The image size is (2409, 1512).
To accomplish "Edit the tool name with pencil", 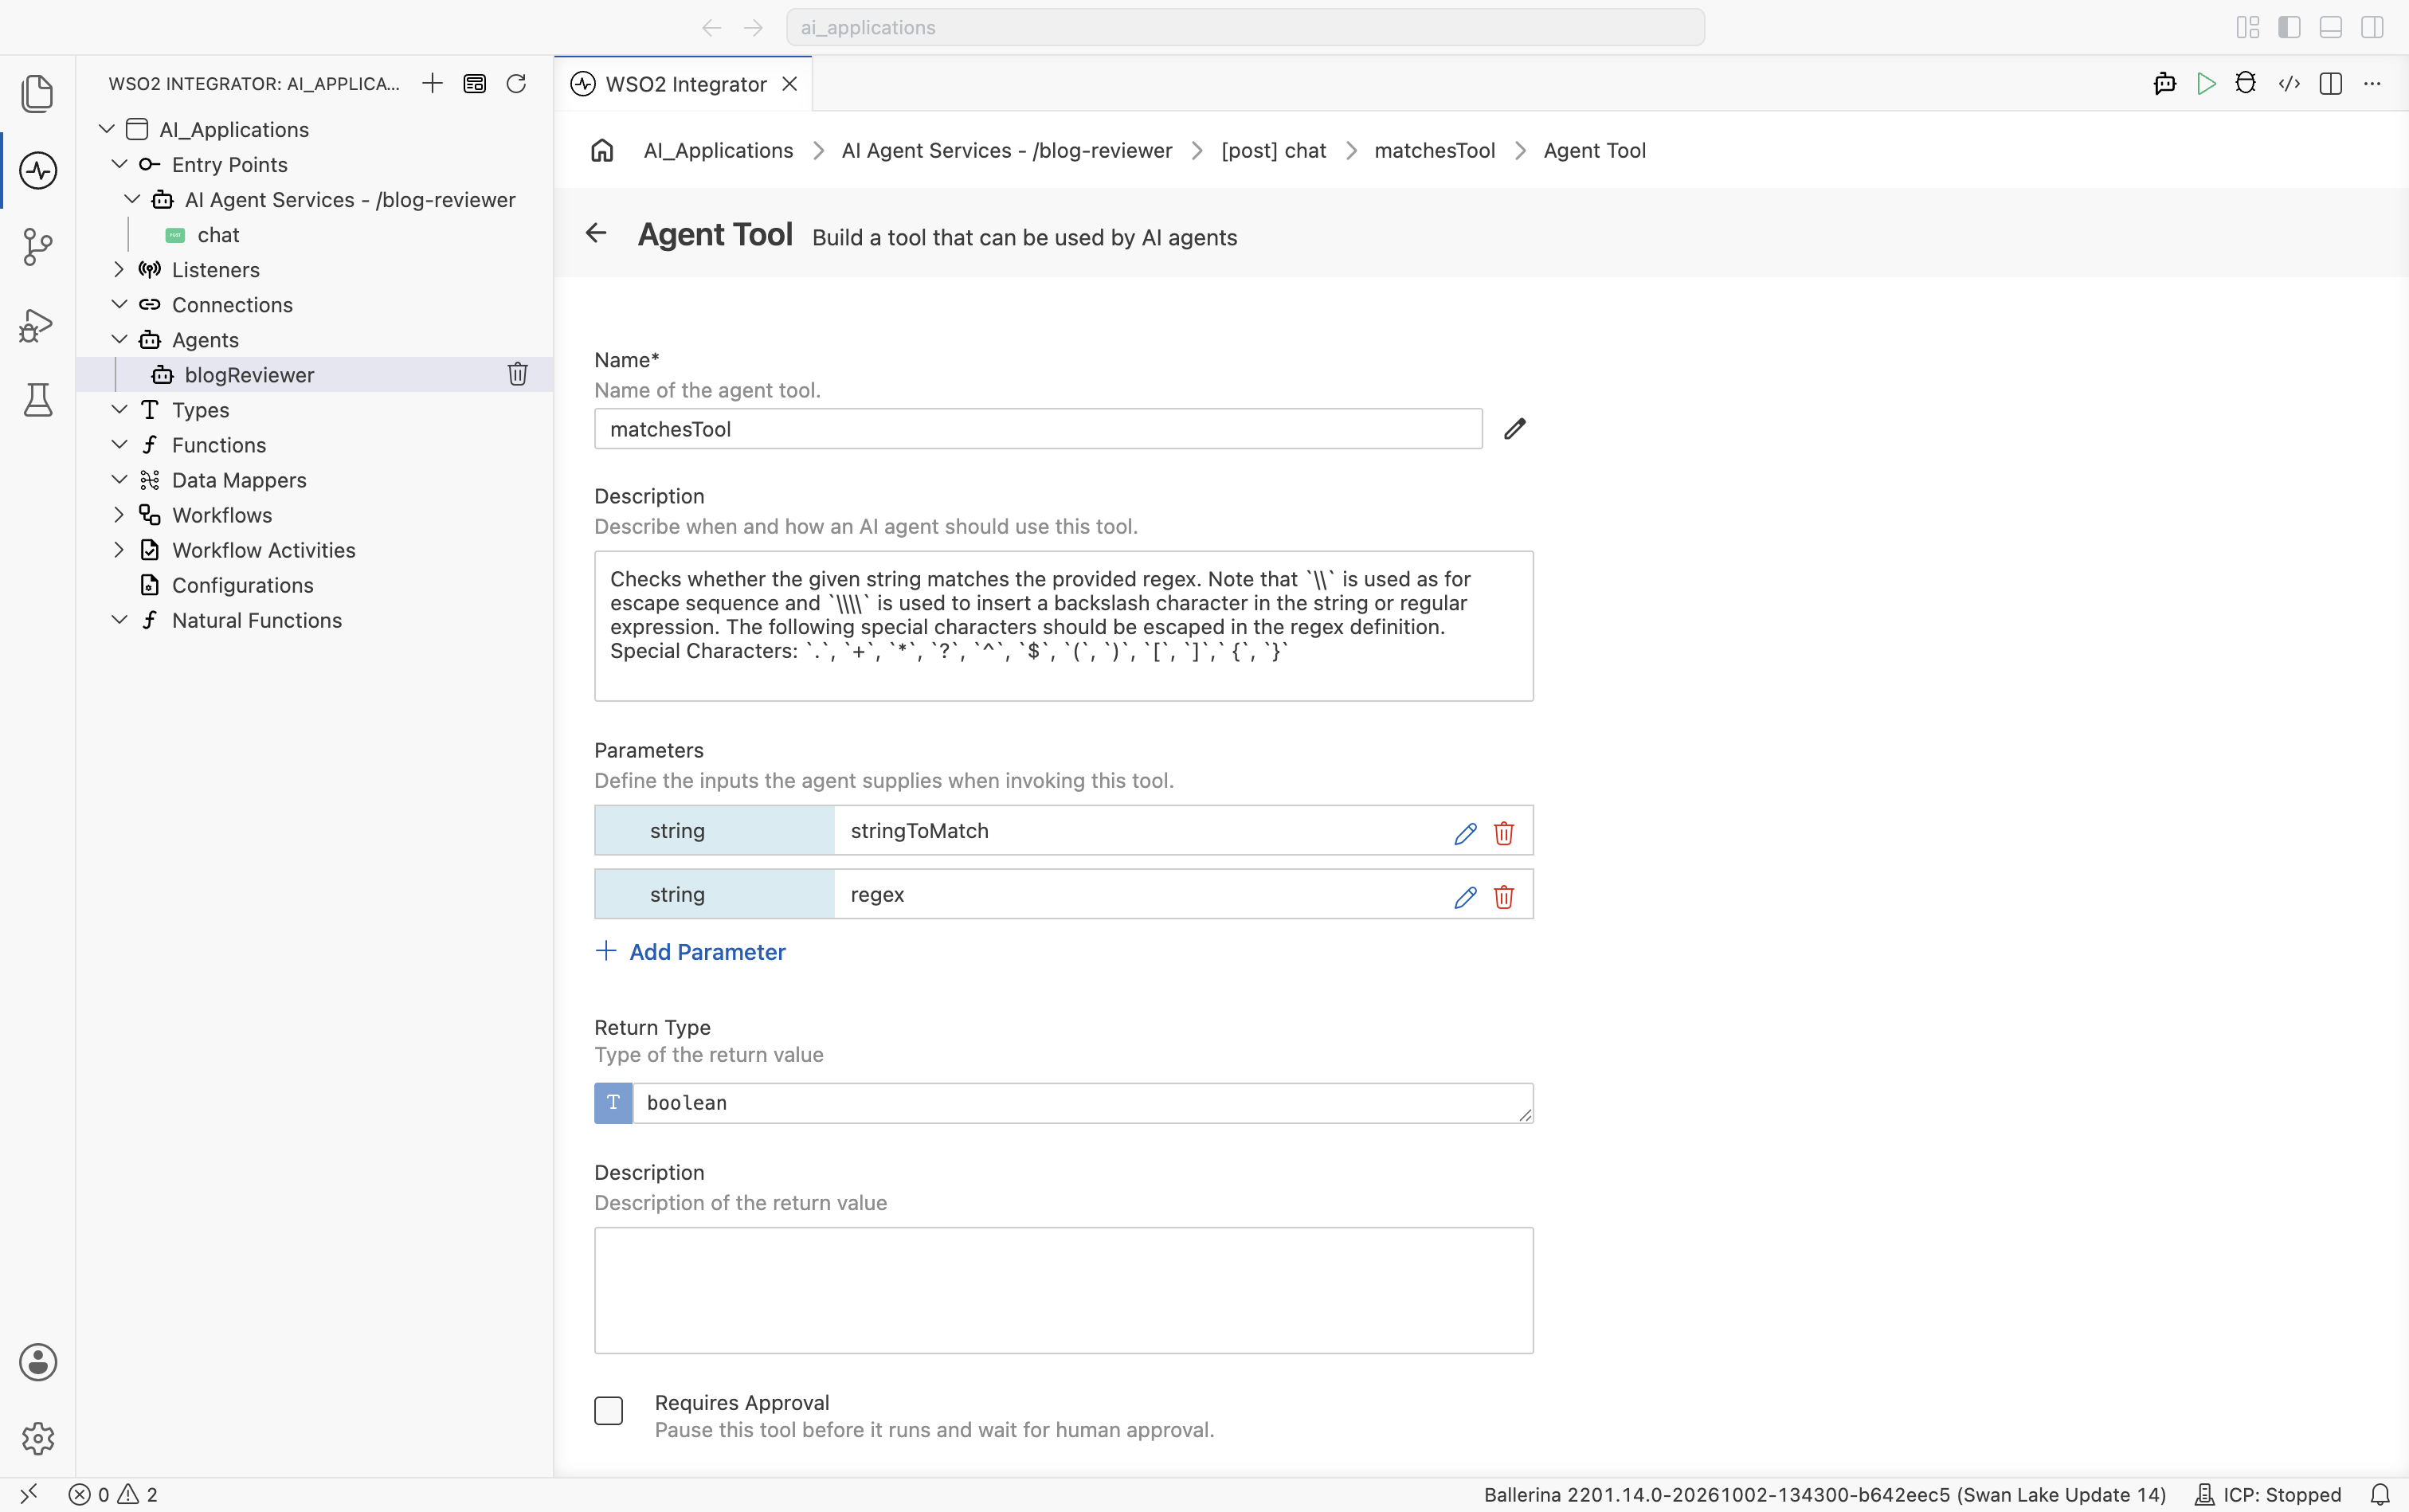I will 1515,429.
